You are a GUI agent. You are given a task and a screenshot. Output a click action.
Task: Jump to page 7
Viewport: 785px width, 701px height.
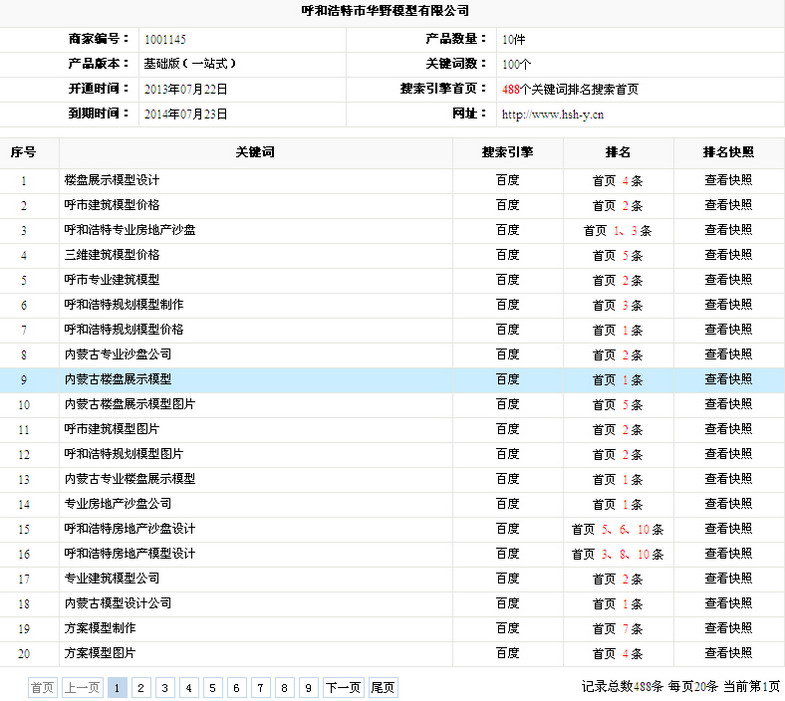tap(260, 687)
